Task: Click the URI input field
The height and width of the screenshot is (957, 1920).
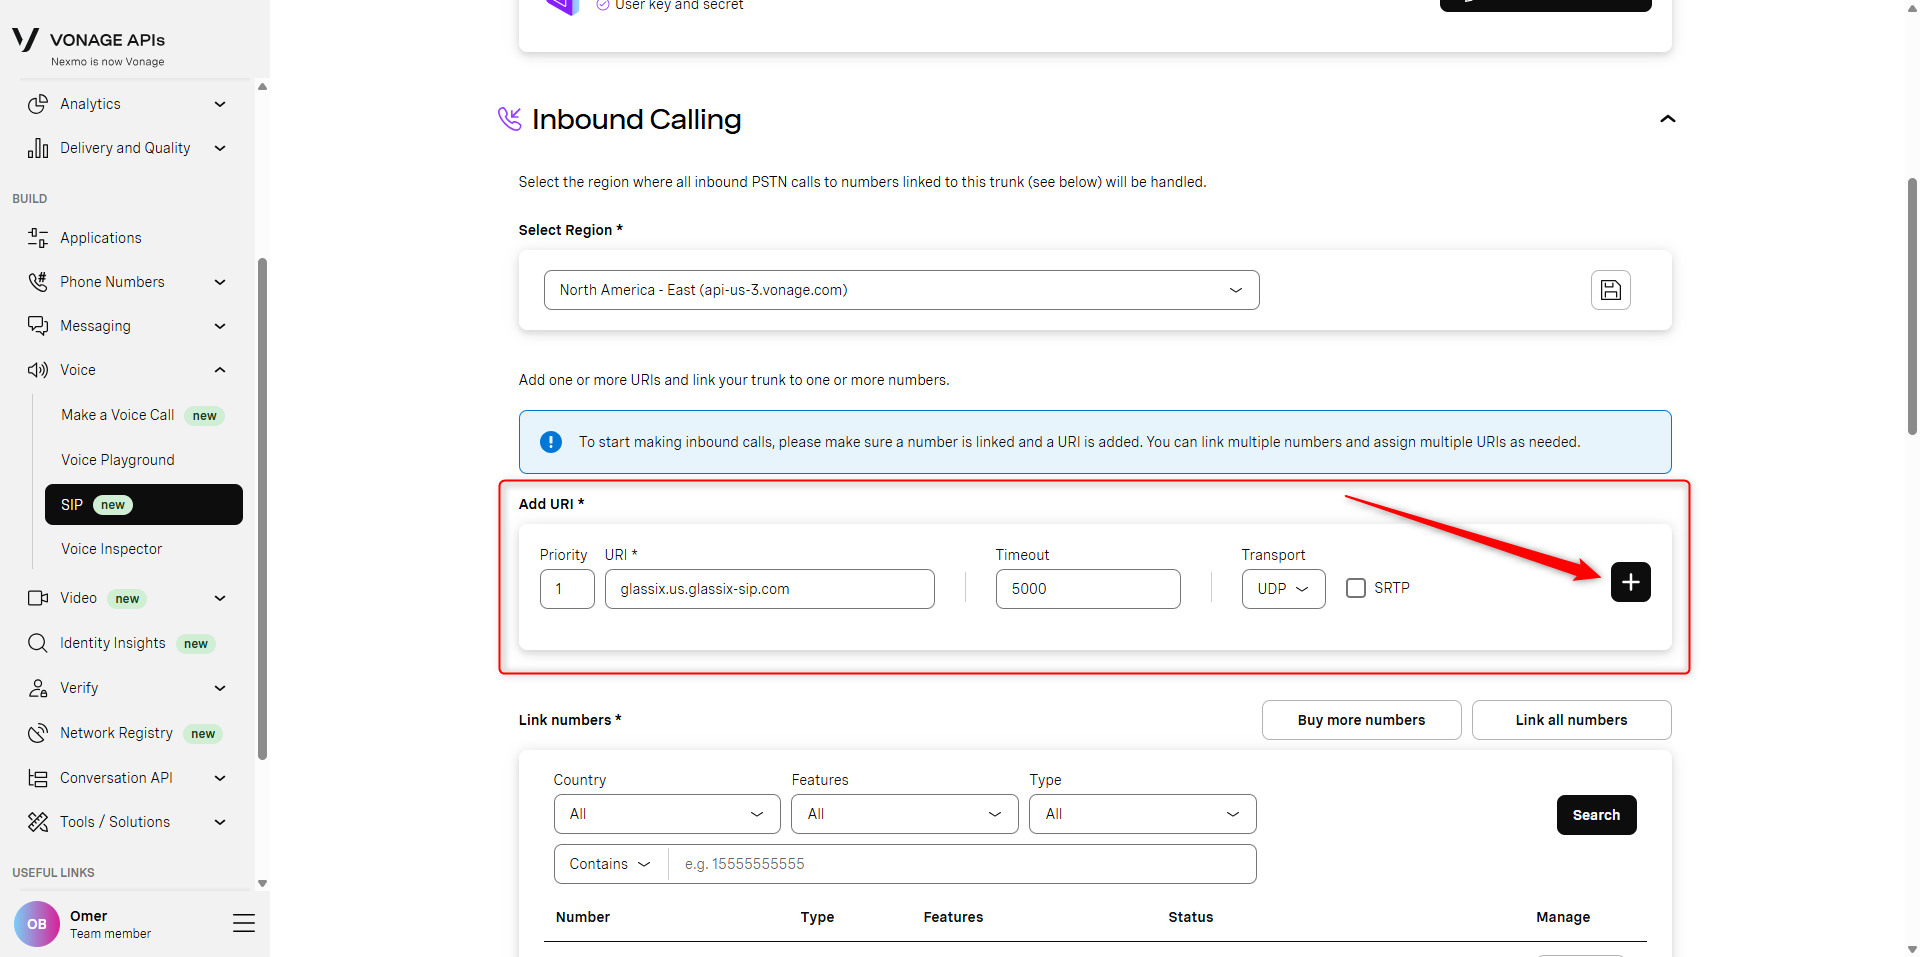Action: click(x=770, y=589)
